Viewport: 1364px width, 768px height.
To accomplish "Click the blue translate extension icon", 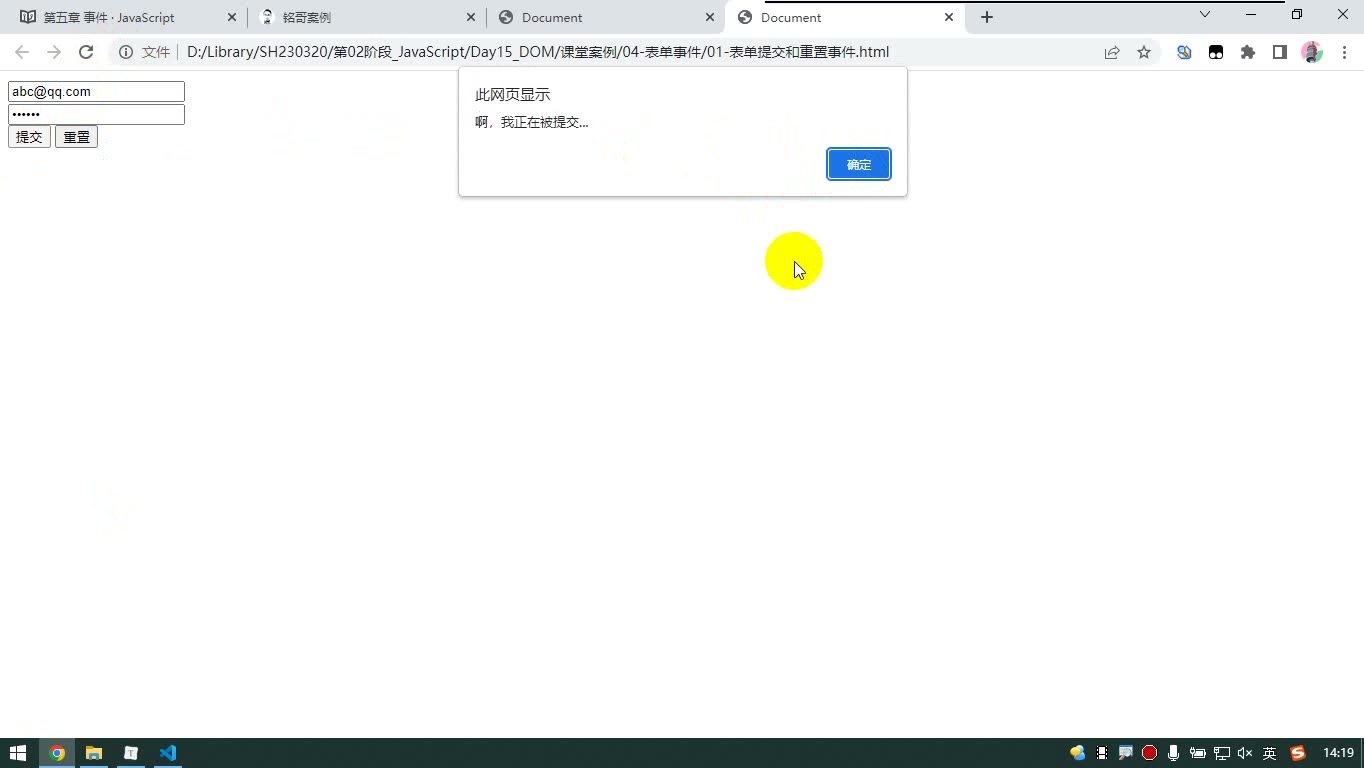I will 1184,52.
